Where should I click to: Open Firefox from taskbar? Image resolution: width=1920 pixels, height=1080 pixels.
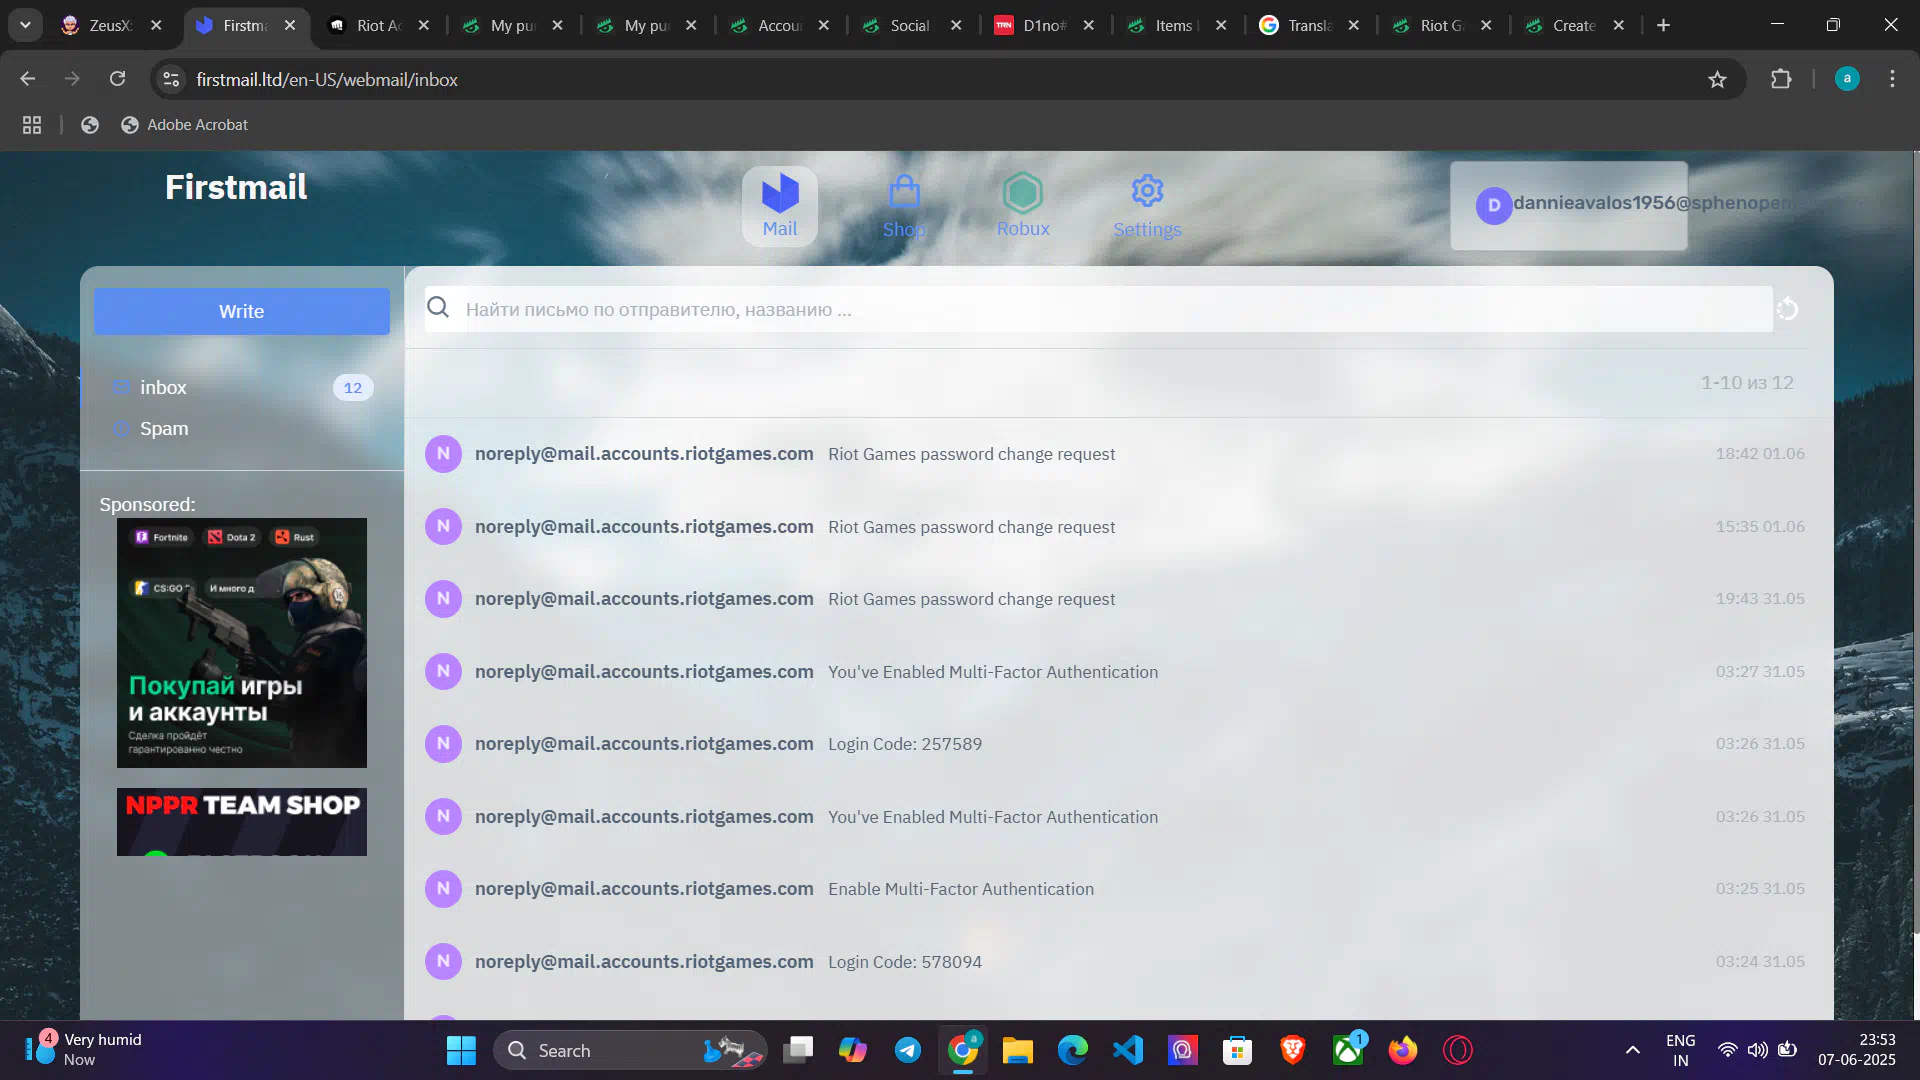click(x=1403, y=1050)
